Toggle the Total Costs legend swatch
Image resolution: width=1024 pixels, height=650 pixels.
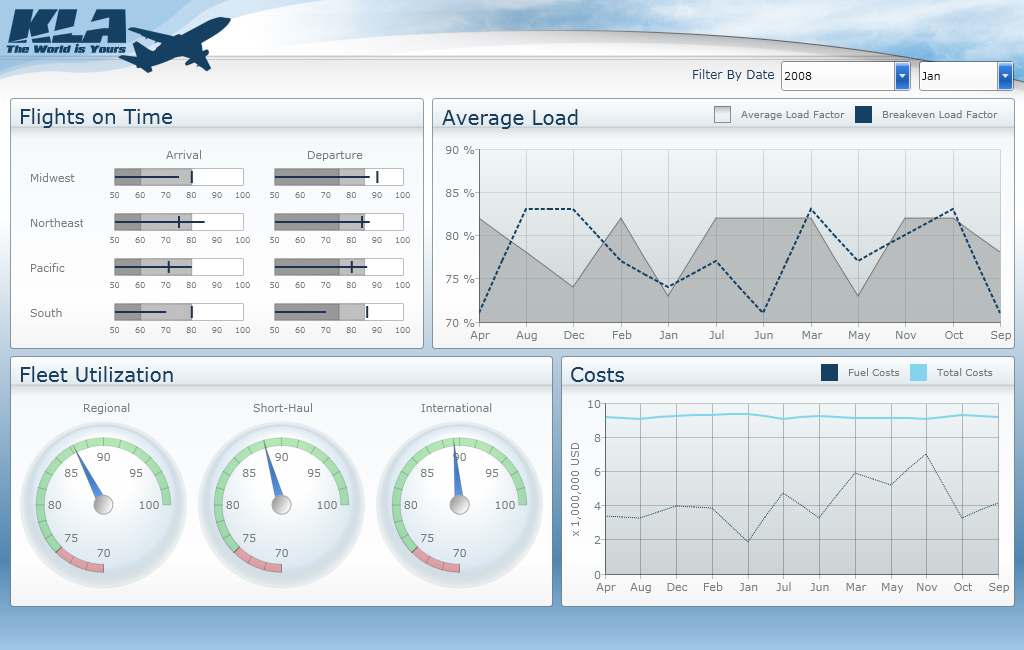pos(918,373)
